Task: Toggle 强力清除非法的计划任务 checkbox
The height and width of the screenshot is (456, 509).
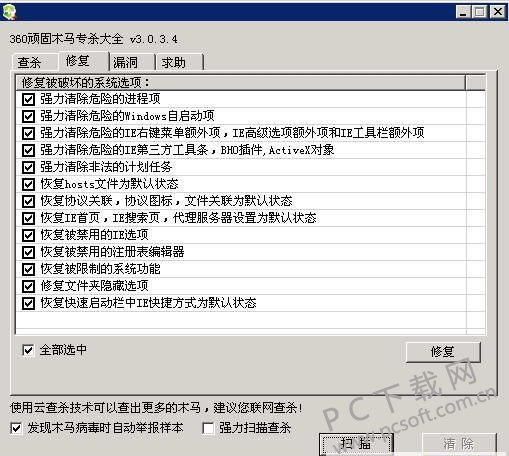Action: 28,167
